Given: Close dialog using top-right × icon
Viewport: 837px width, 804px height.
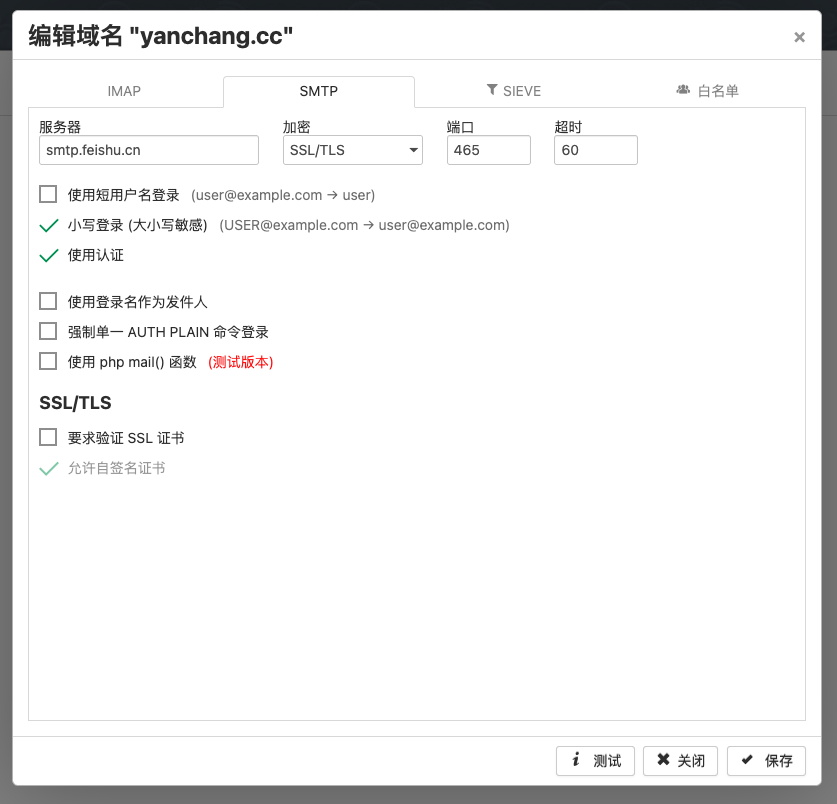Looking at the screenshot, I should [799, 38].
